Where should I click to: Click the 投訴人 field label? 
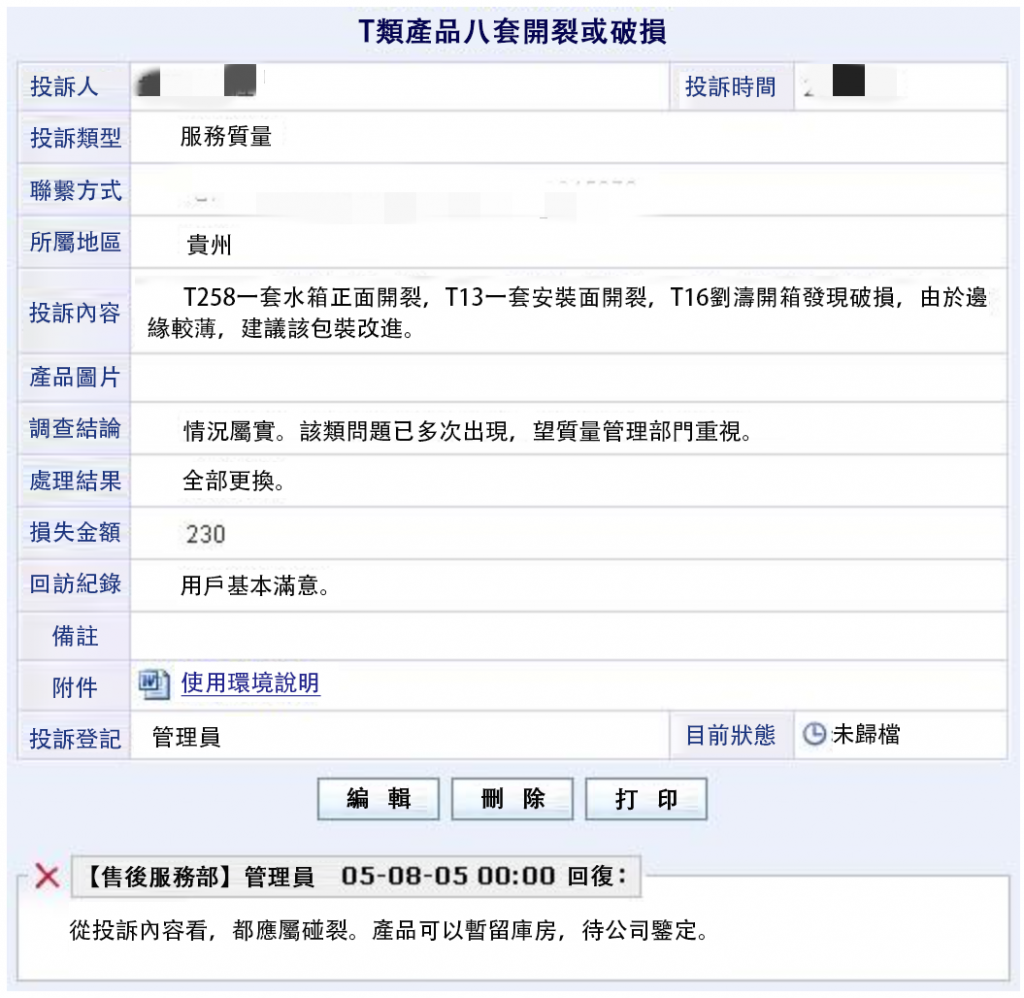click(x=65, y=87)
